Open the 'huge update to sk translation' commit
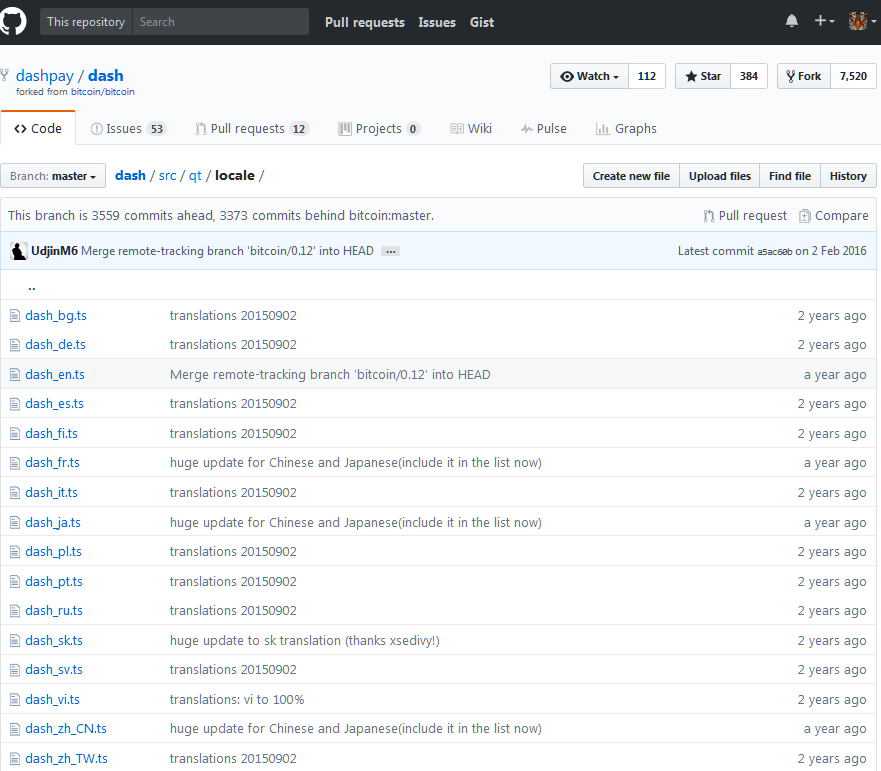 [x=305, y=641]
